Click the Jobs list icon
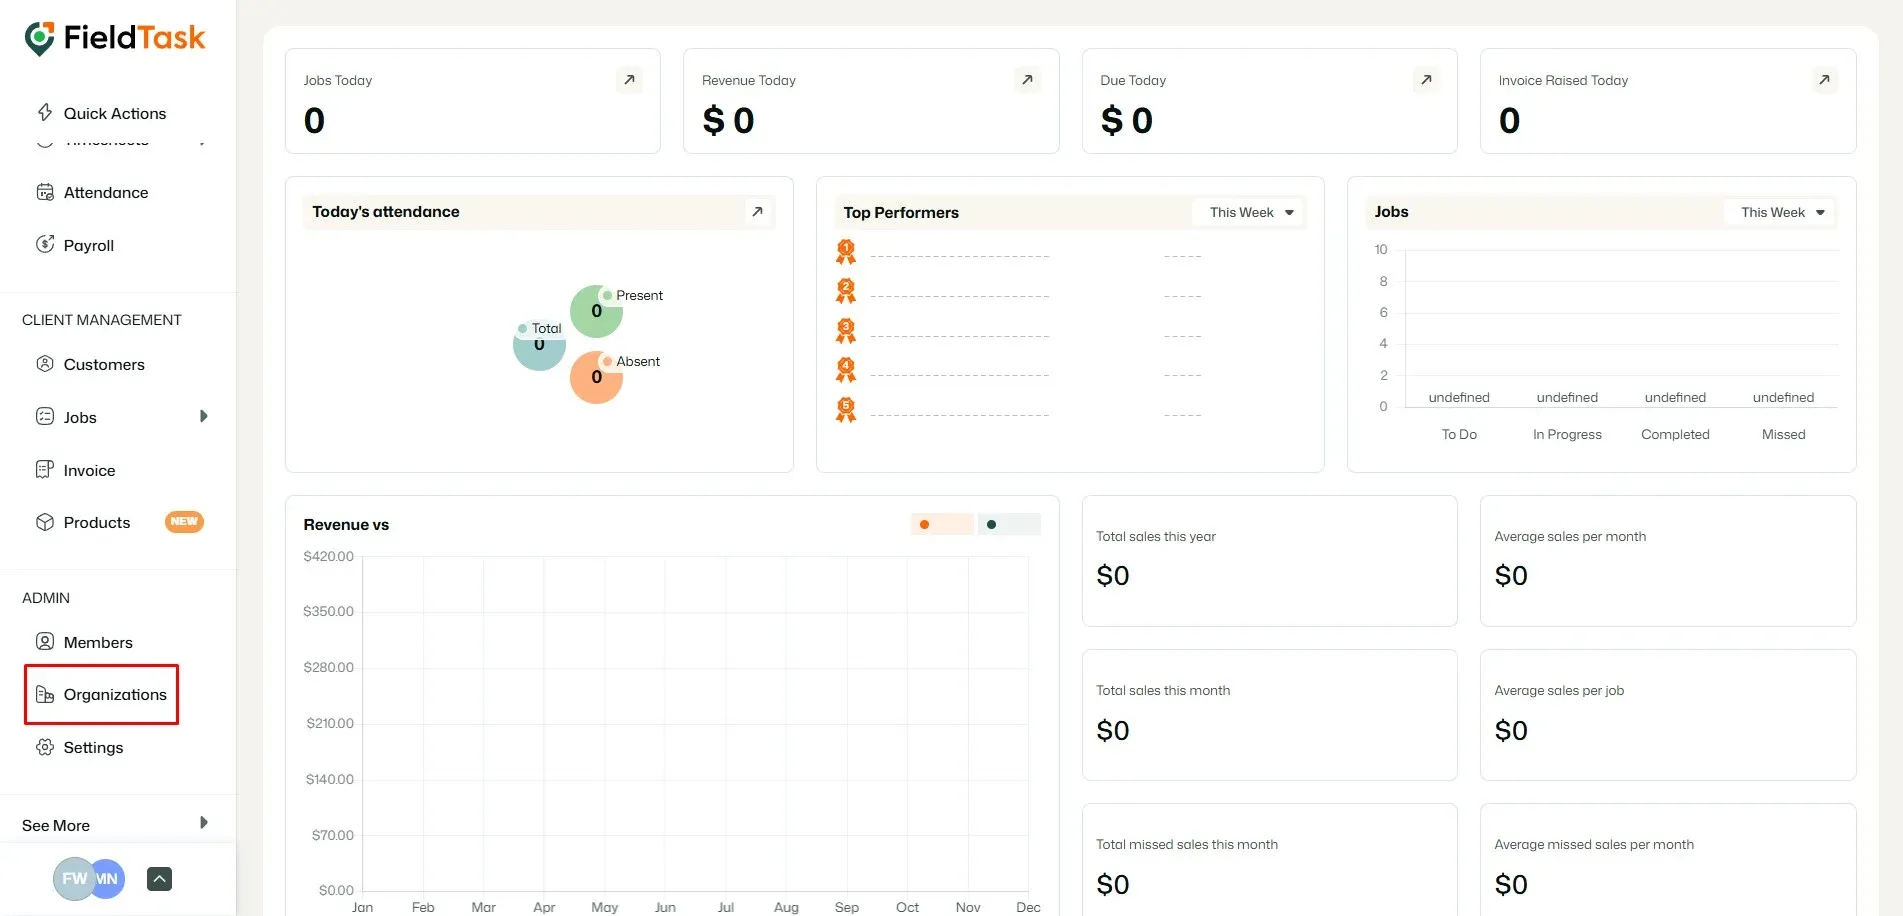The height and width of the screenshot is (916, 1903). [45, 417]
